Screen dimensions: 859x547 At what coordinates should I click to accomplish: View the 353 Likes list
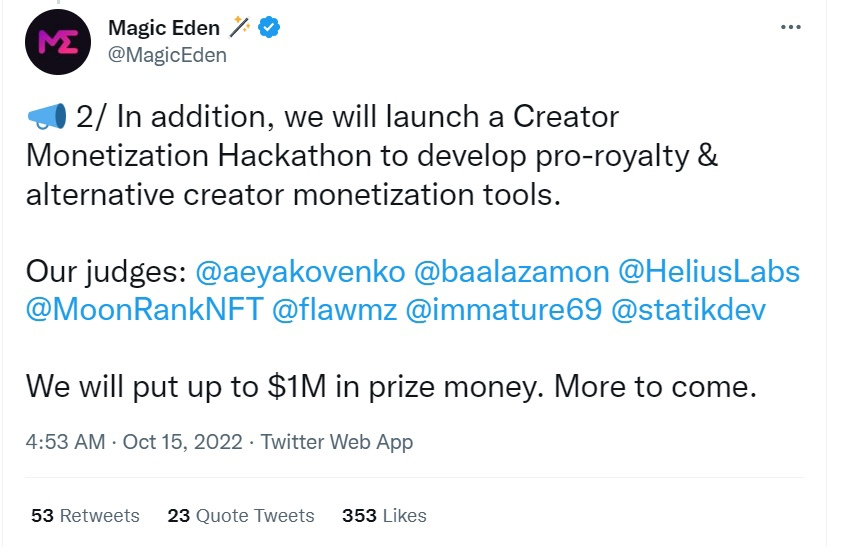pyautogui.click(x=384, y=516)
